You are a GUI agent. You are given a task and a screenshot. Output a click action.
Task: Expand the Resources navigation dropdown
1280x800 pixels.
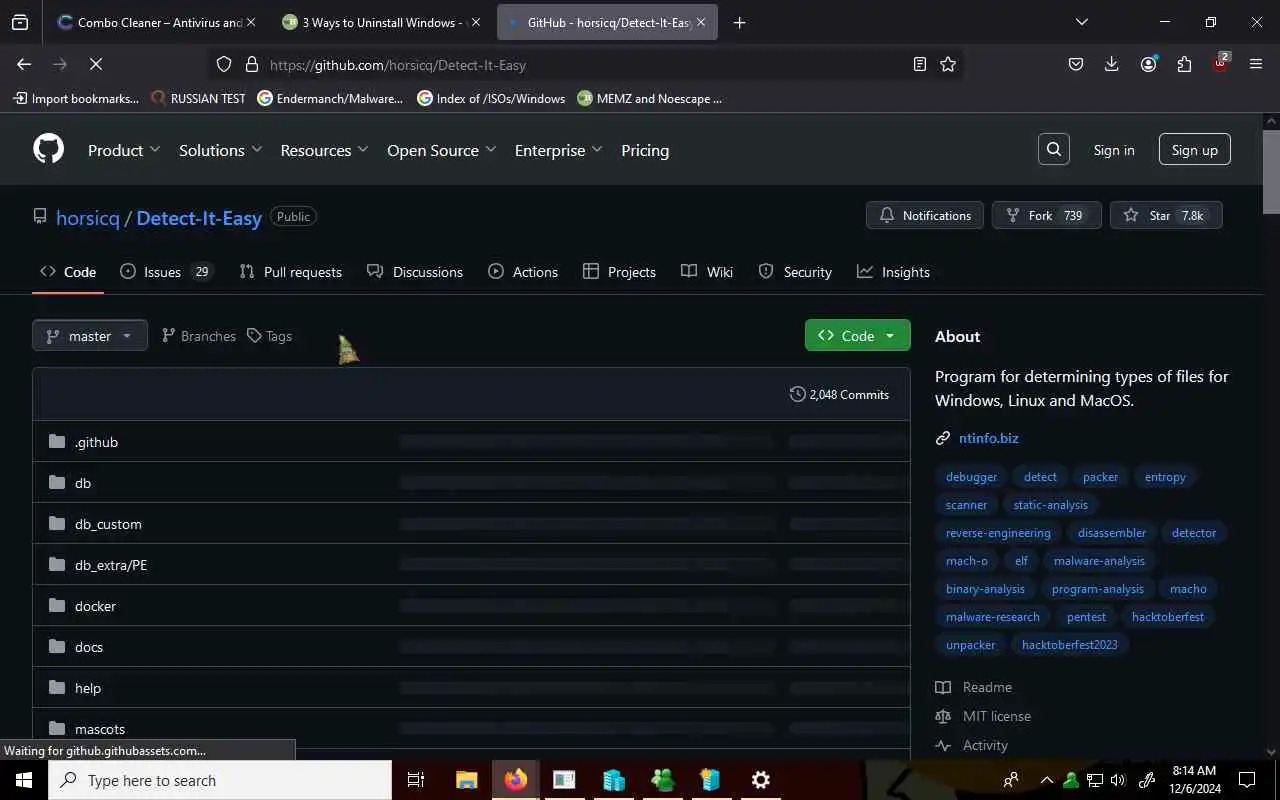pos(324,150)
